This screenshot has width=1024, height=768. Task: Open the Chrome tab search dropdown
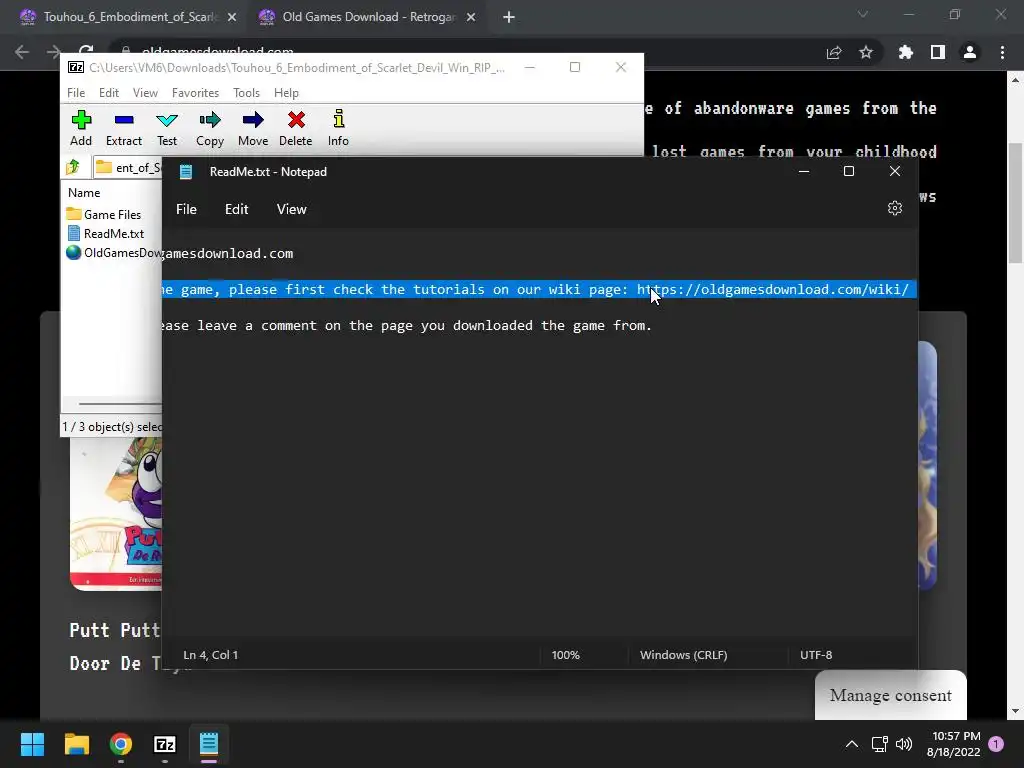[x=863, y=14]
